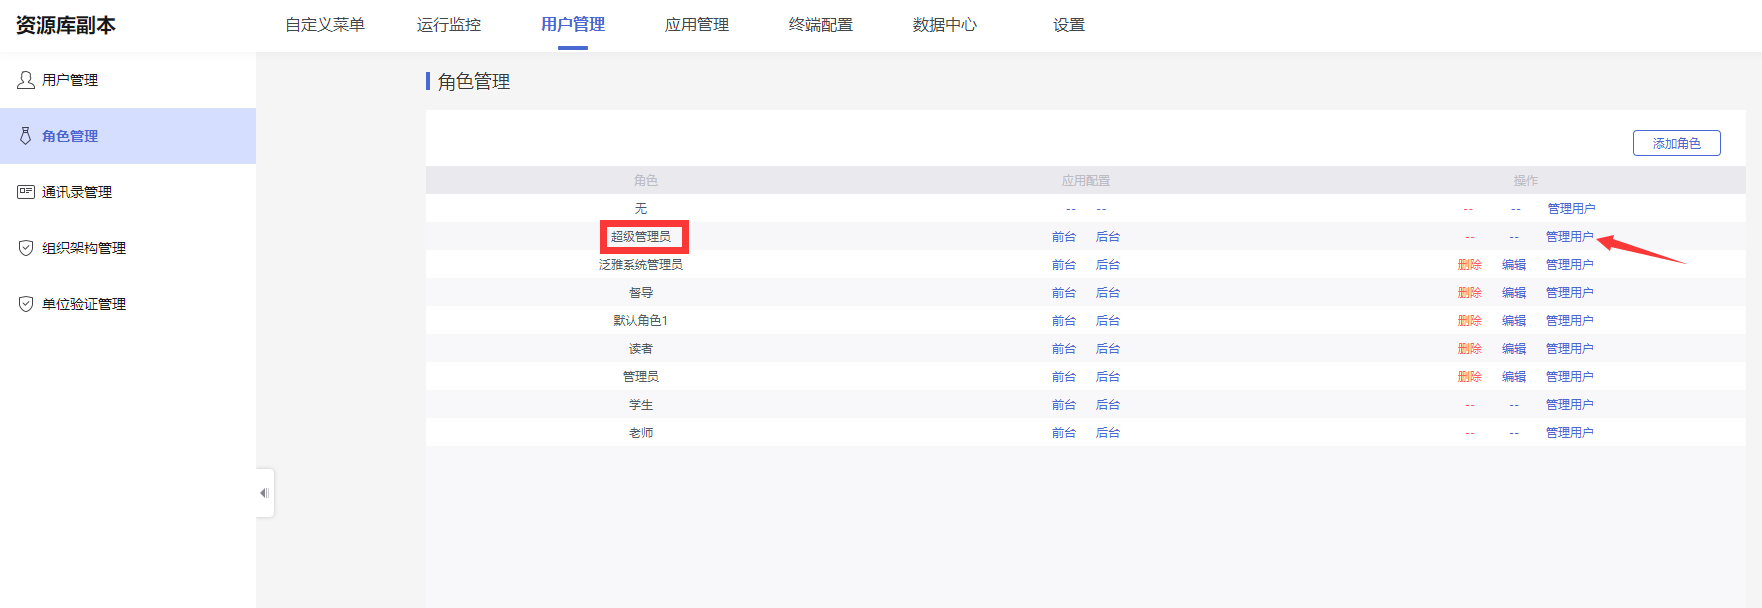Click 编辑 for the 管理员 role
This screenshot has height=608, width=1762.
pyautogui.click(x=1514, y=377)
